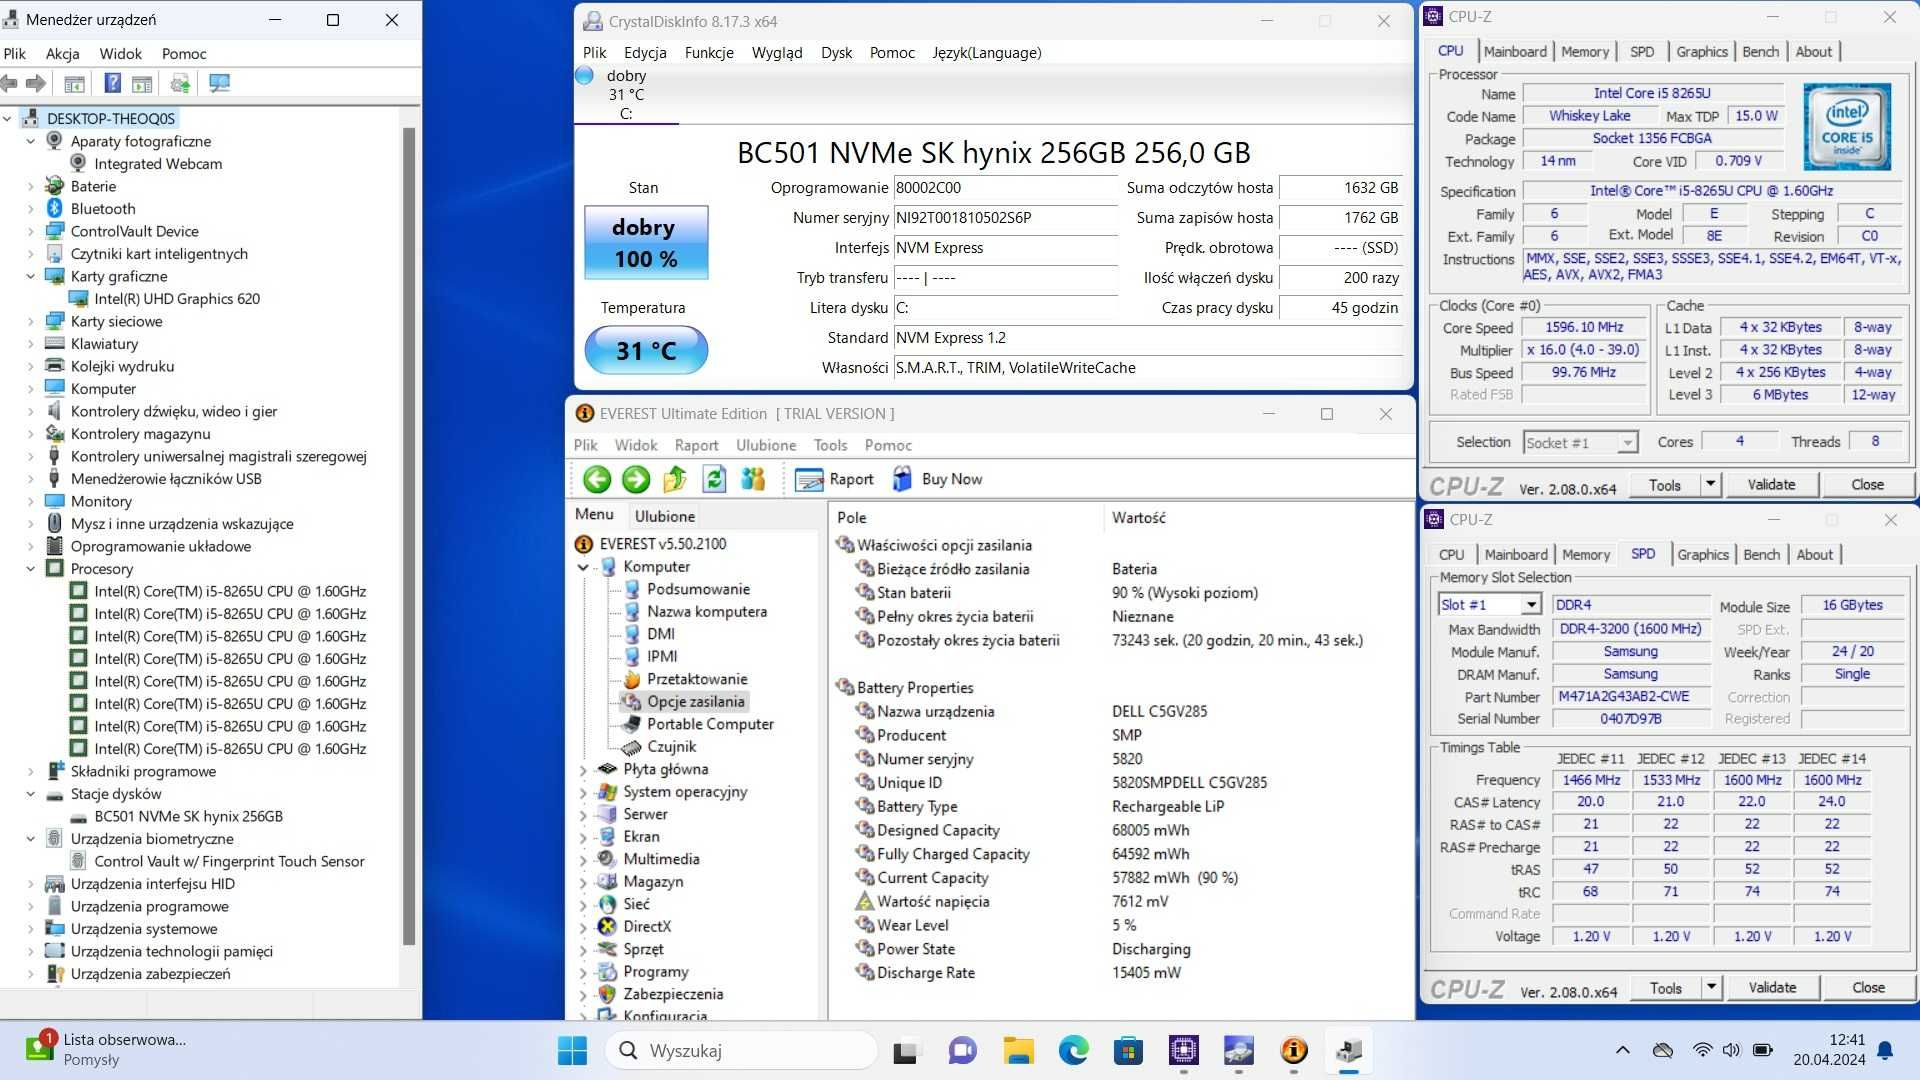Click the CPU-Z taskbar icon

[x=1183, y=1051]
